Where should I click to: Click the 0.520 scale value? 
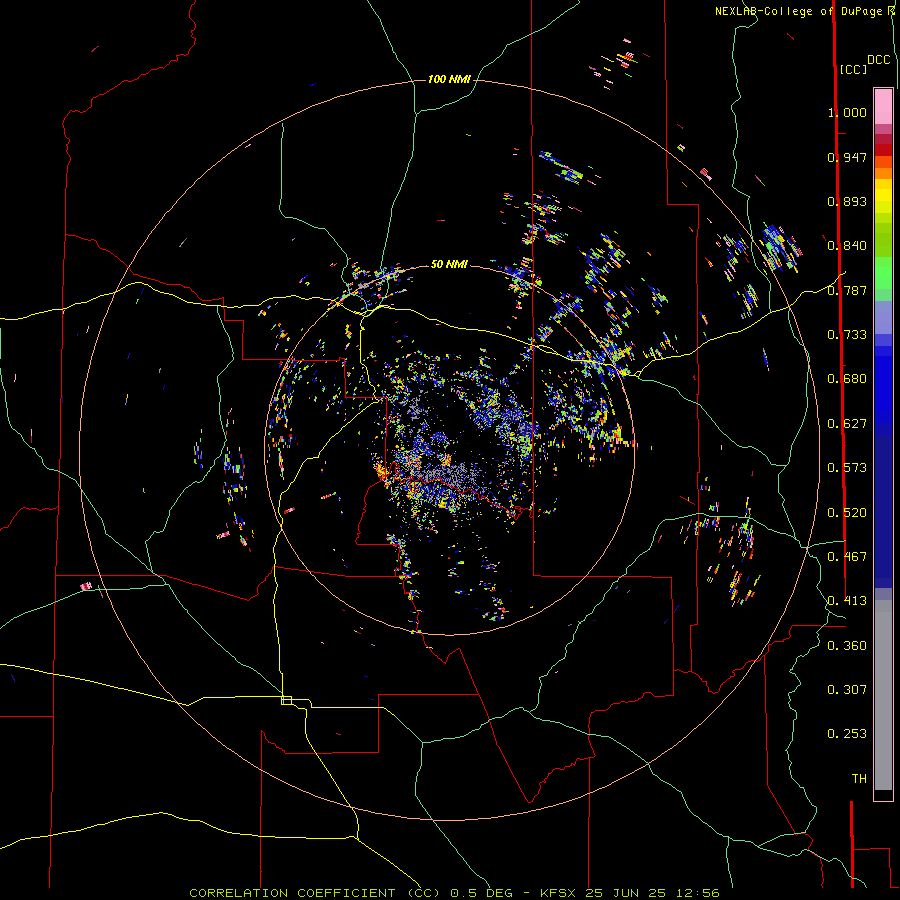coord(847,513)
